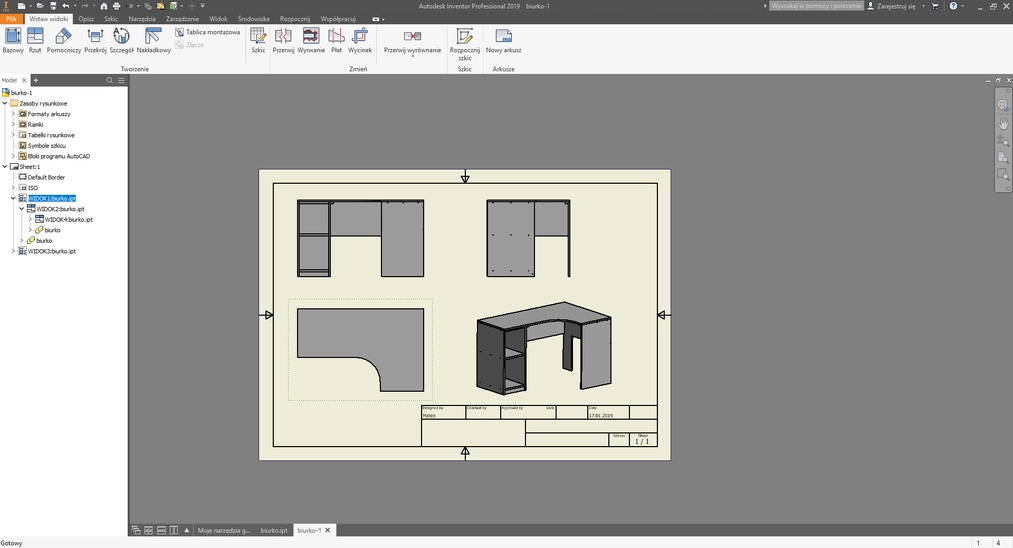Collapse the Sheet:1 tree node
The width and height of the screenshot is (1013, 548).
pos(6,167)
